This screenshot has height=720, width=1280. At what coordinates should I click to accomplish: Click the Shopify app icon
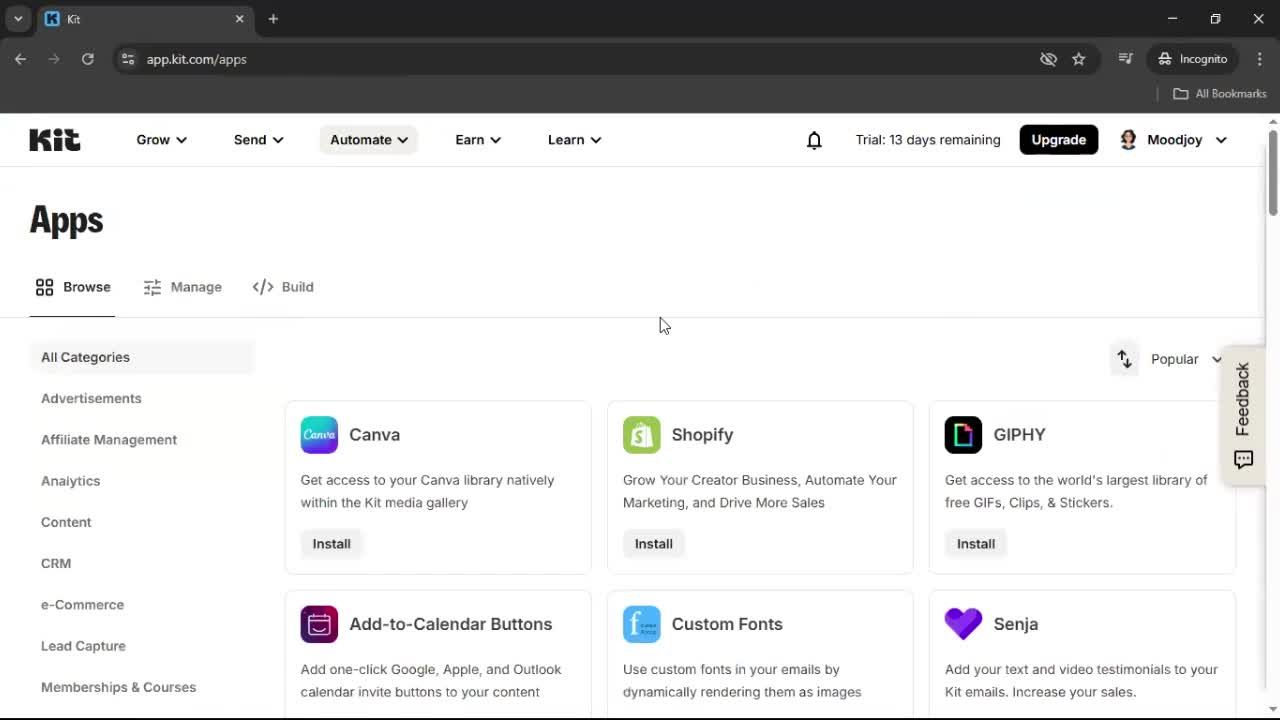pyautogui.click(x=641, y=434)
